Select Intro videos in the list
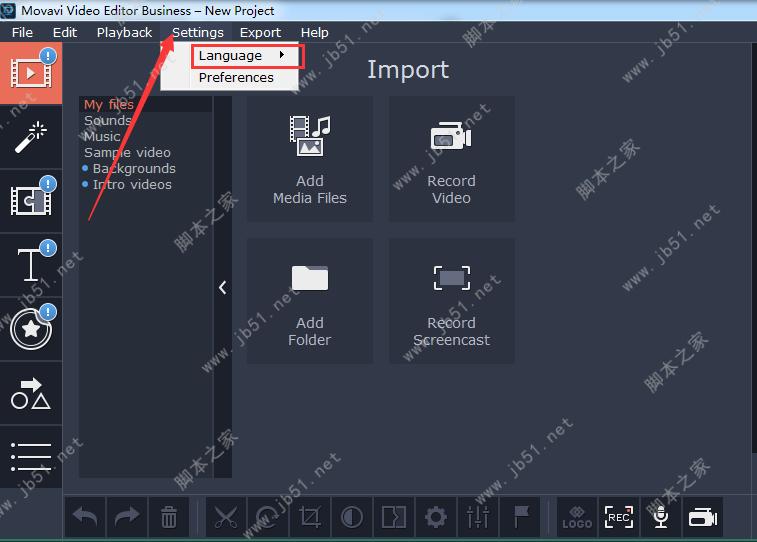This screenshot has width=757, height=542. (145, 184)
